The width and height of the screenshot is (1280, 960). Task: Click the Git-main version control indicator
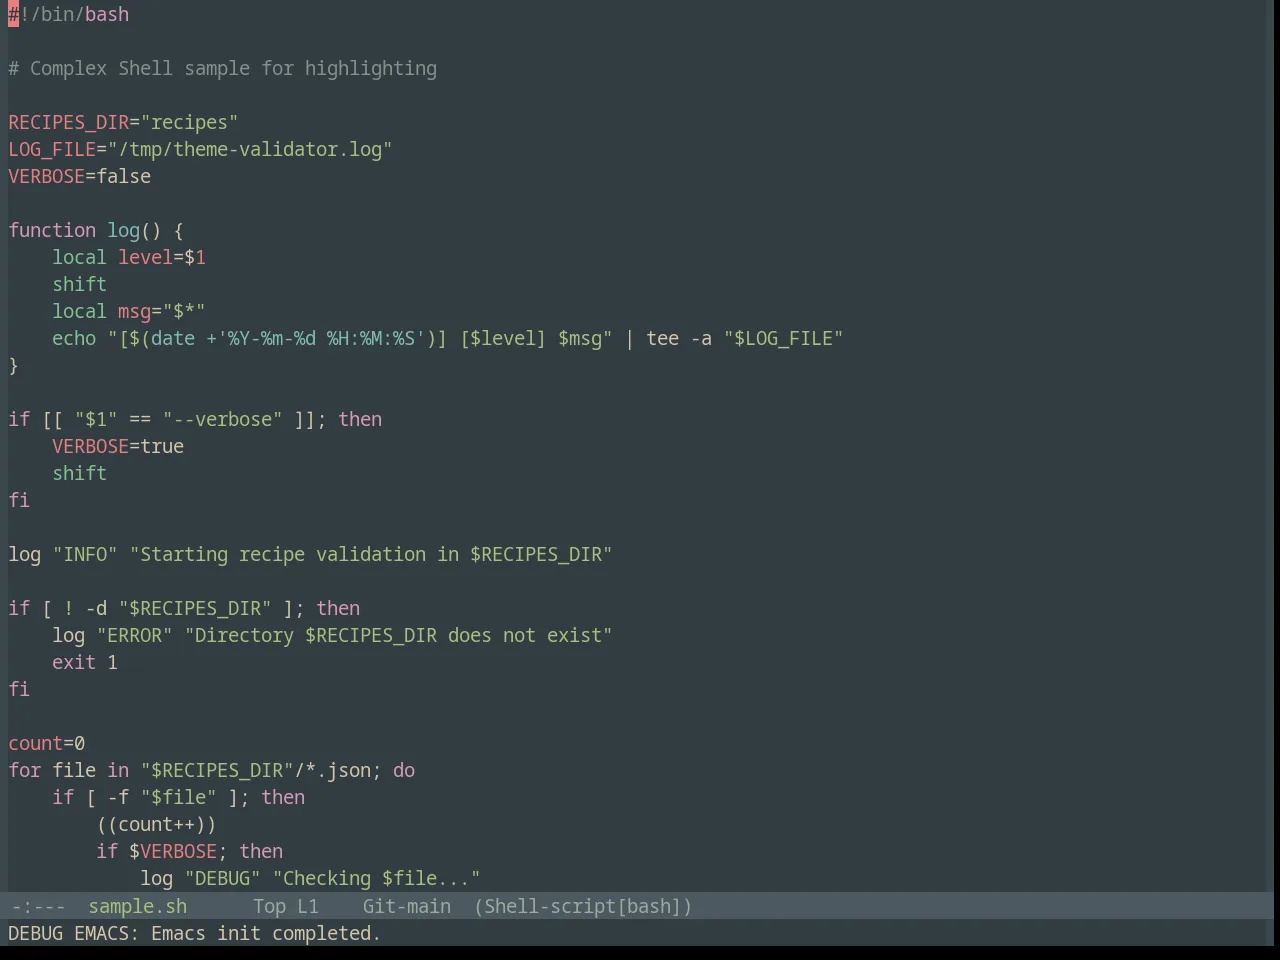pos(406,906)
